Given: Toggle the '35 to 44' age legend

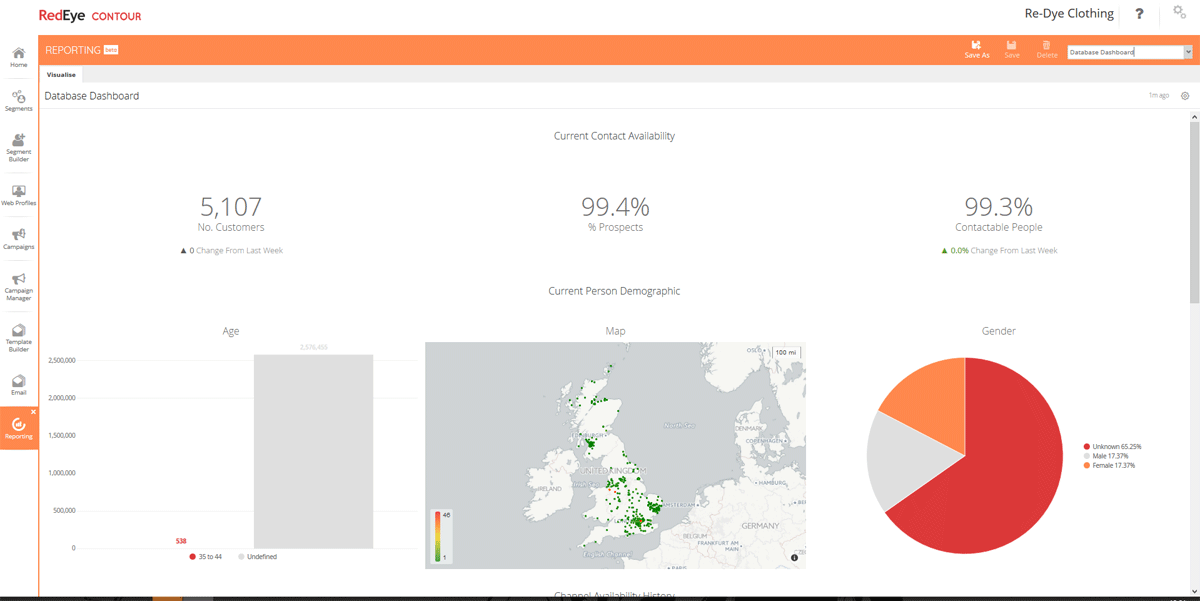Looking at the screenshot, I should pos(205,557).
